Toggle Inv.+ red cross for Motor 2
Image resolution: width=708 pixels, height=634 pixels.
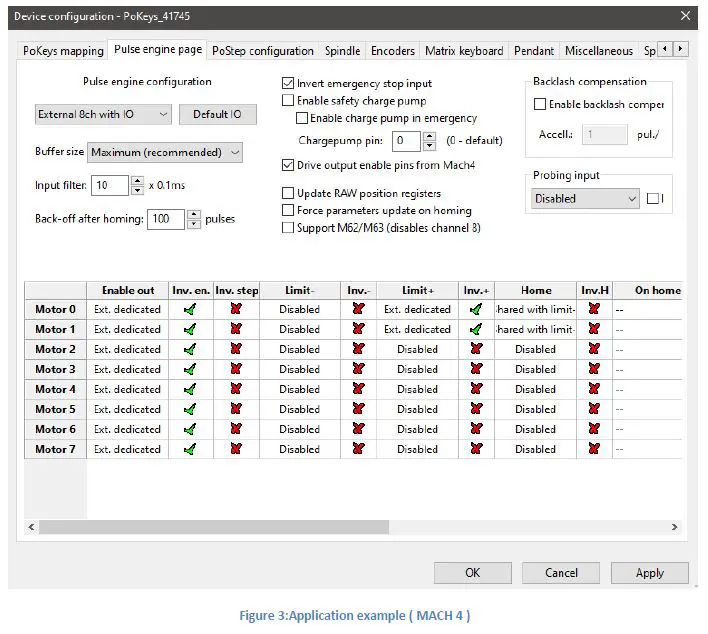(476, 349)
